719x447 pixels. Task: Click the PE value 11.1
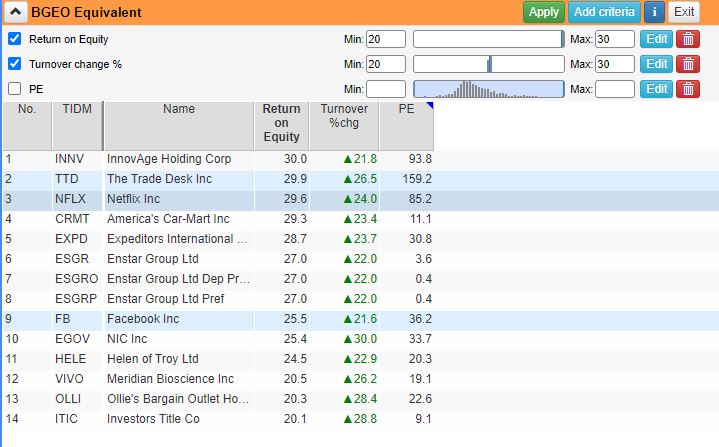pos(420,219)
